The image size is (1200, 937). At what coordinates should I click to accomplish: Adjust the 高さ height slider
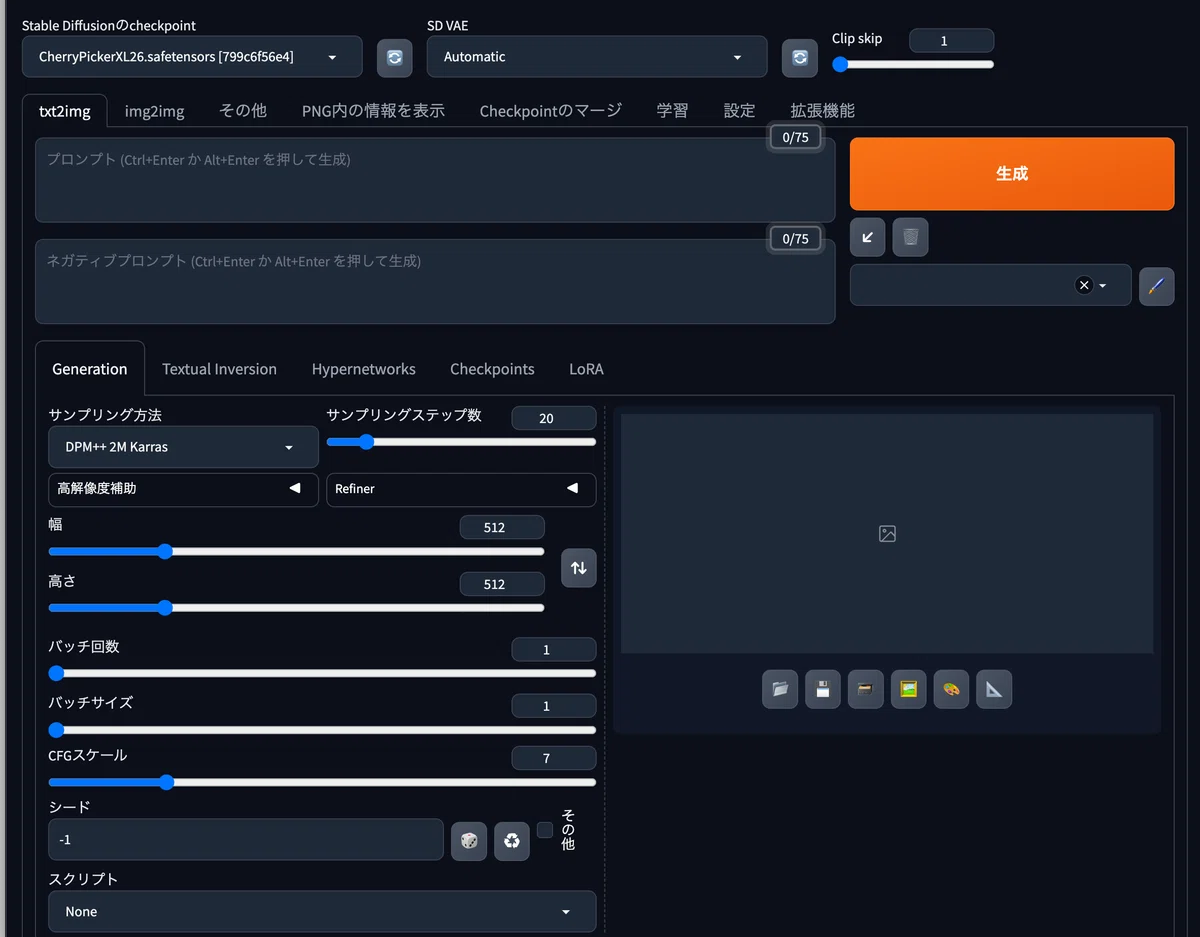point(296,607)
